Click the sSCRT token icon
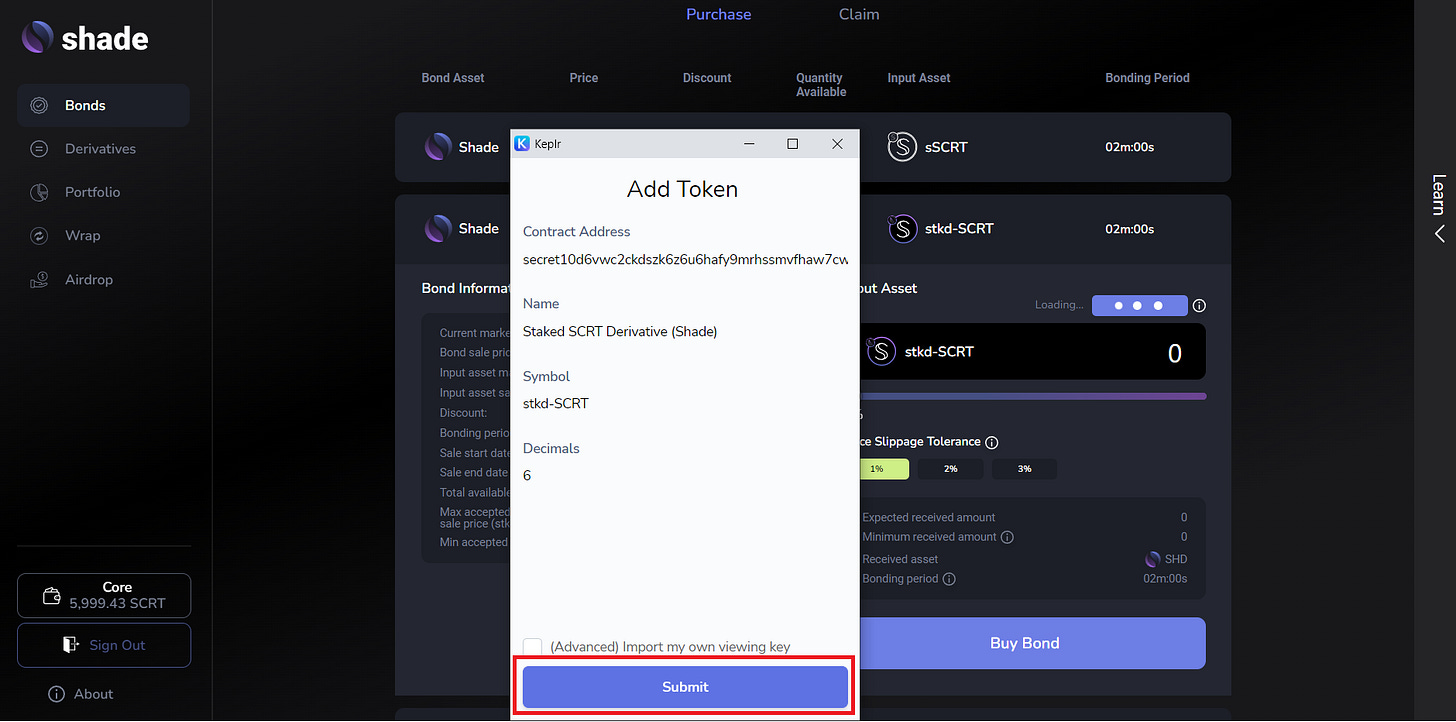This screenshot has height=722, width=1456. coord(902,147)
